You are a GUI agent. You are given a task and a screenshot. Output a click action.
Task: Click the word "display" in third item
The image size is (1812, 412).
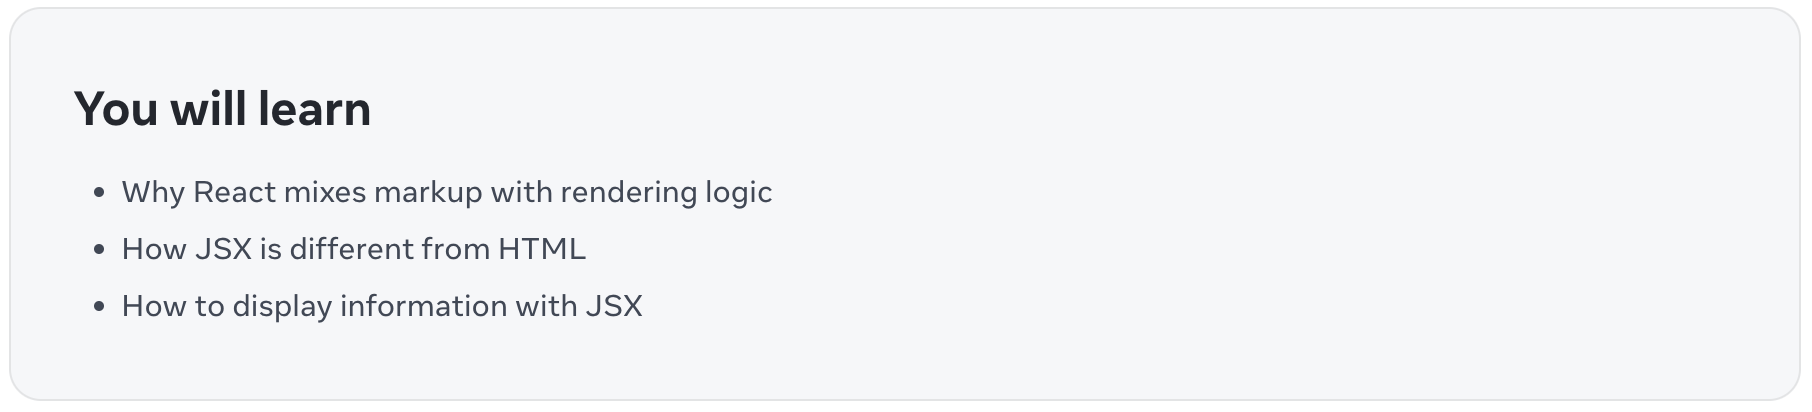[x=282, y=307]
